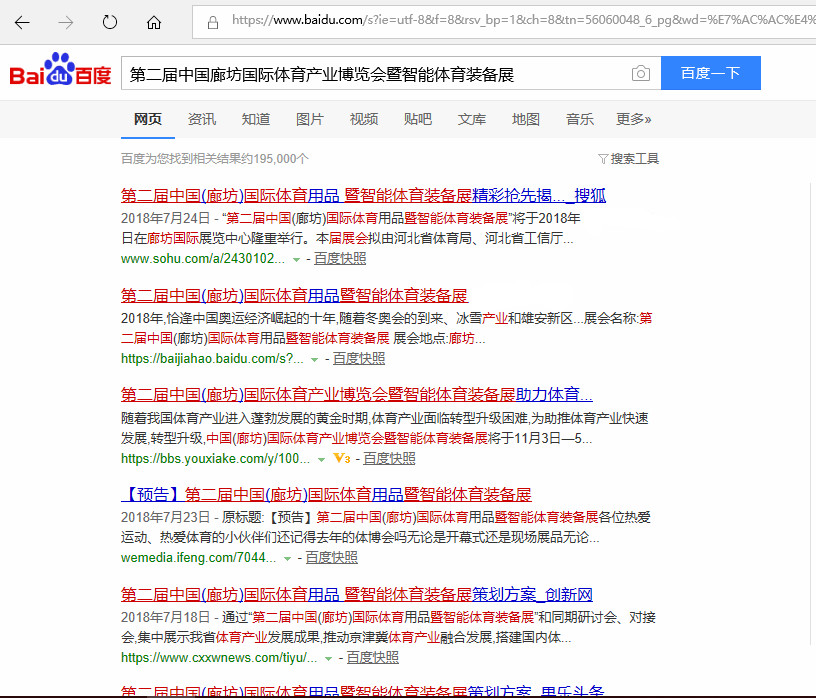Open the 音乐 tab
The width and height of the screenshot is (816, 698).
point(580,119)
